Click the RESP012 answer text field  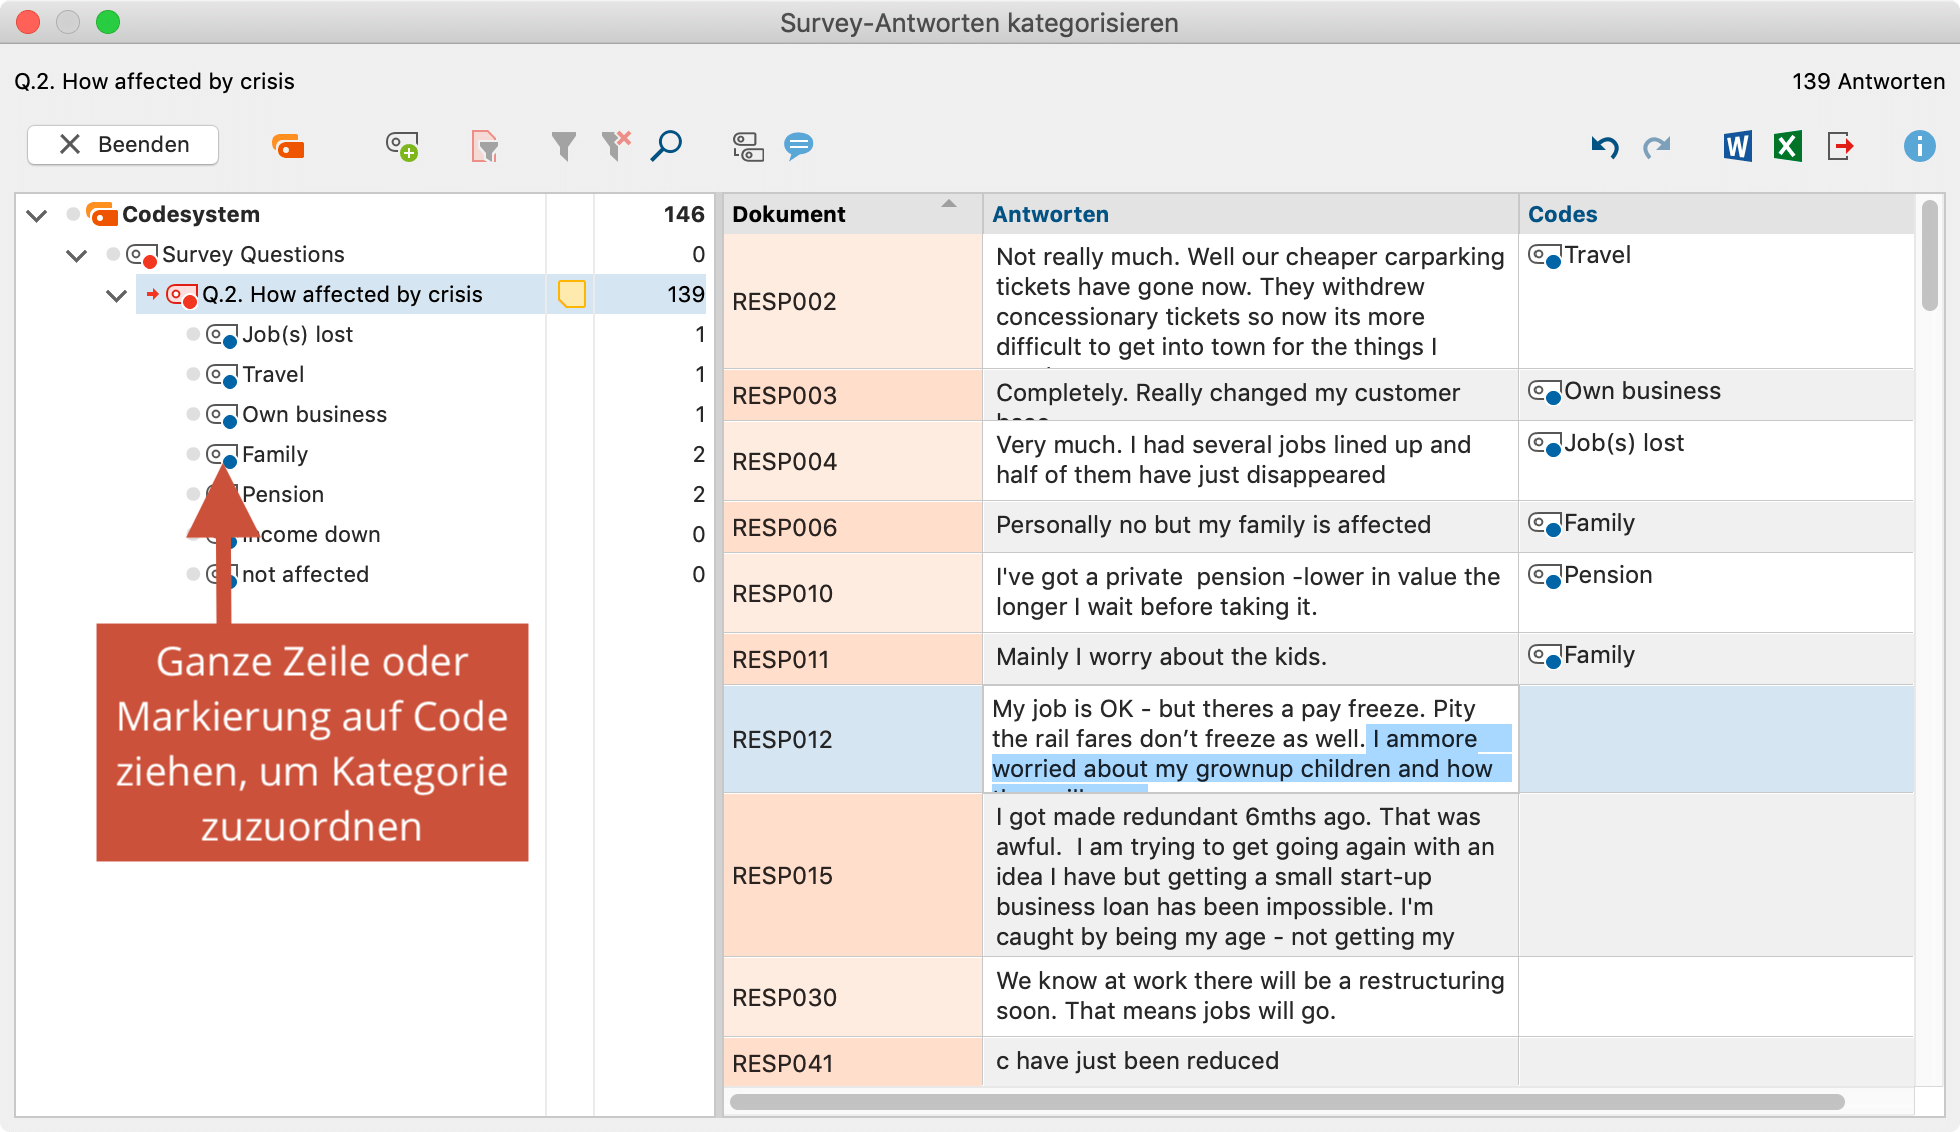[1251, 739]
